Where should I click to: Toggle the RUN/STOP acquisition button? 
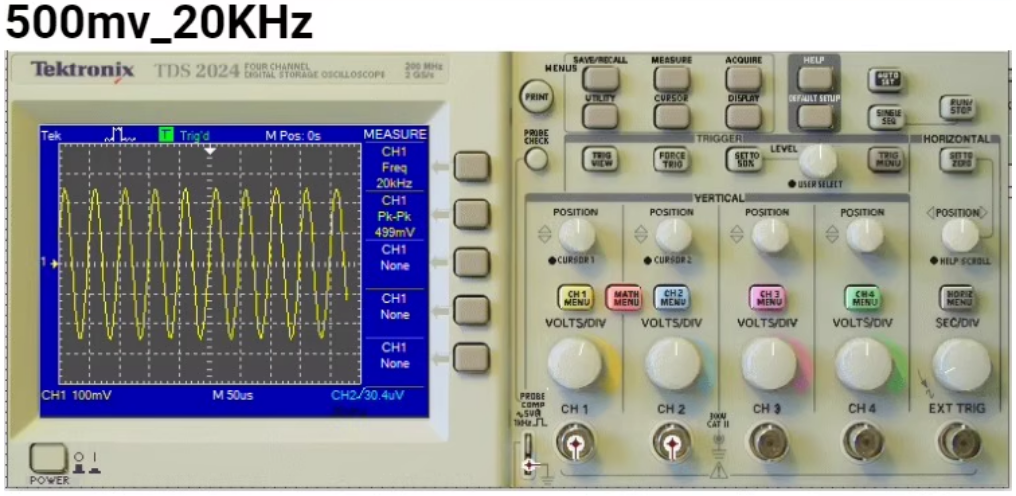click(955, 109)
